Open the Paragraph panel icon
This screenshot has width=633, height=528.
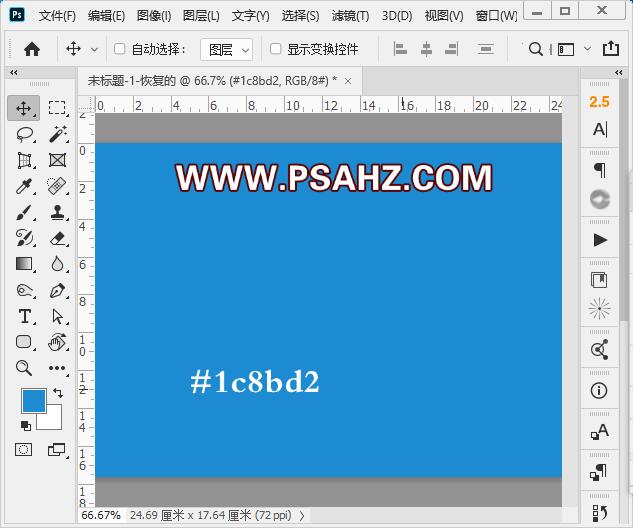[x=600, y=170]
